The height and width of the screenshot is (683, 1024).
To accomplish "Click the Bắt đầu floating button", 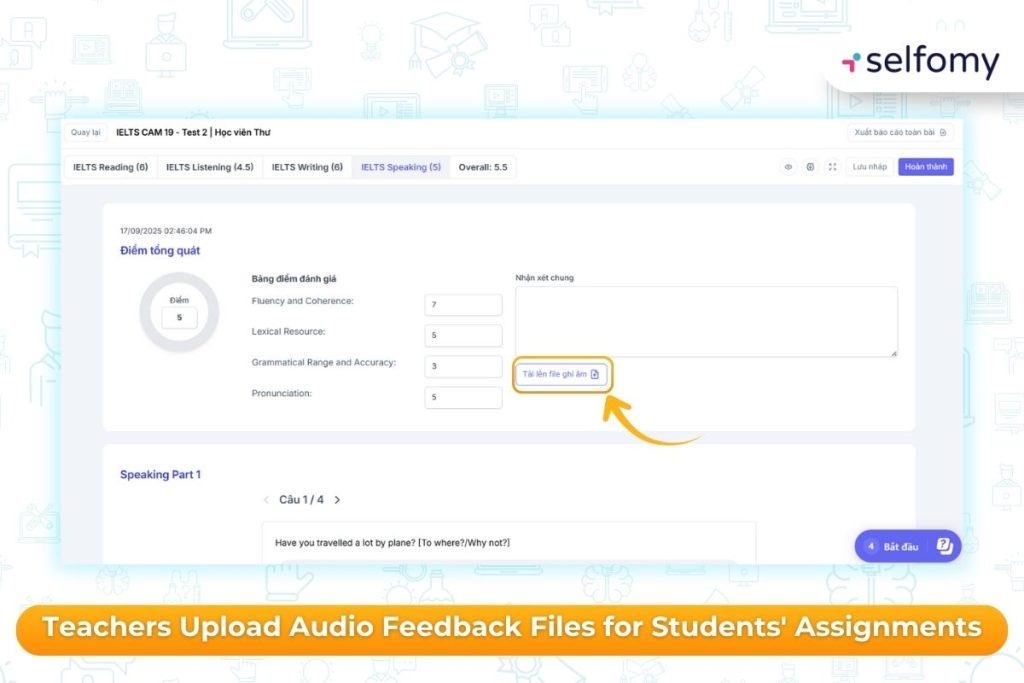I will tap(893, 546).
